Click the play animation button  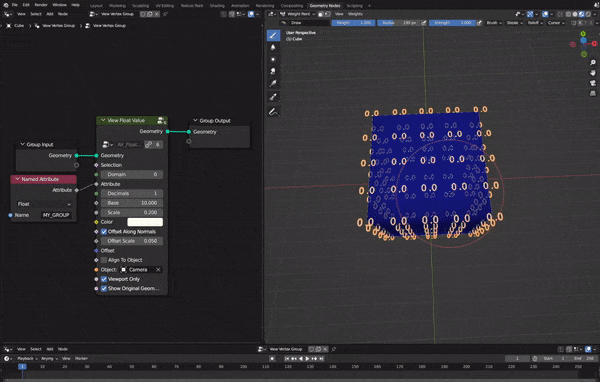[307, 359]
